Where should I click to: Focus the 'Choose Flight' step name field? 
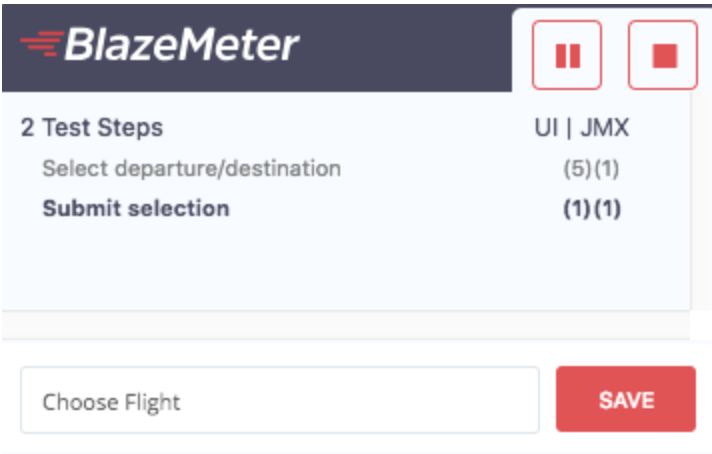click(280, 400)
